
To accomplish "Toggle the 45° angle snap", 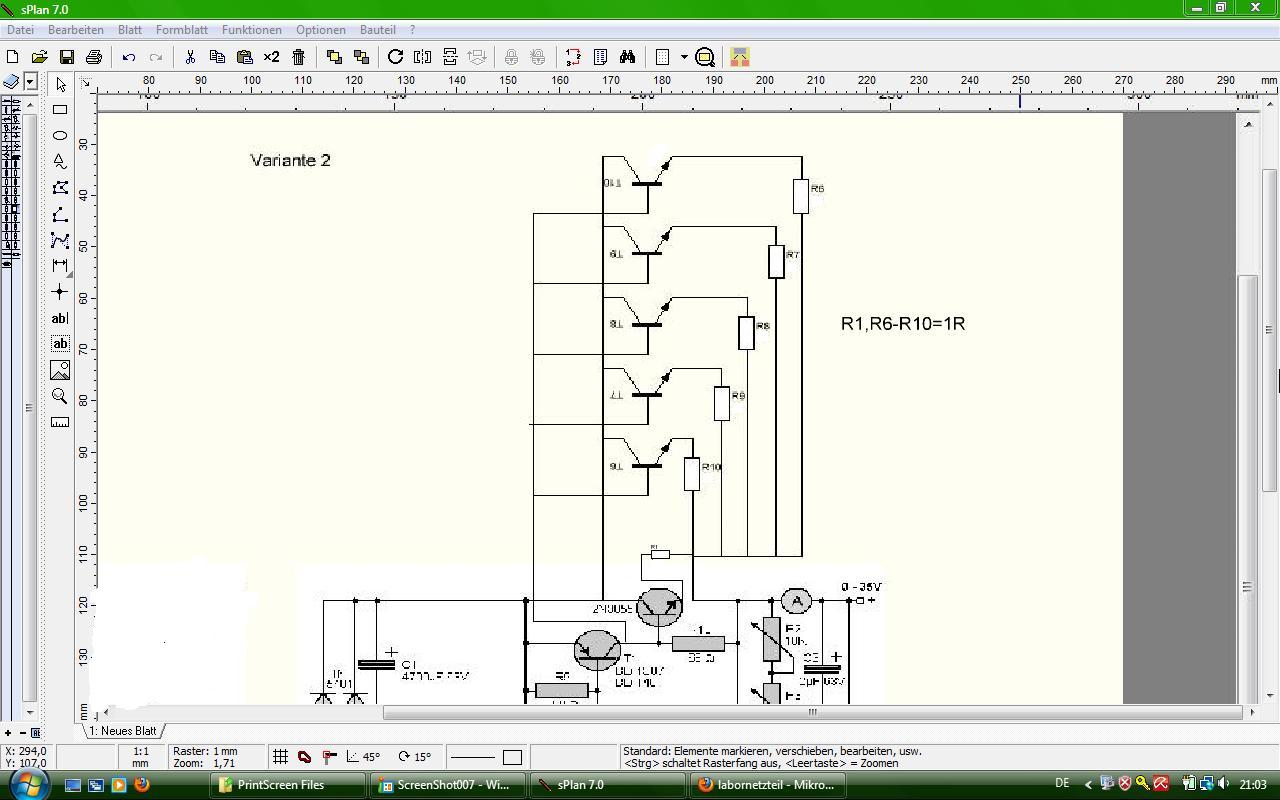I will 362,757.
